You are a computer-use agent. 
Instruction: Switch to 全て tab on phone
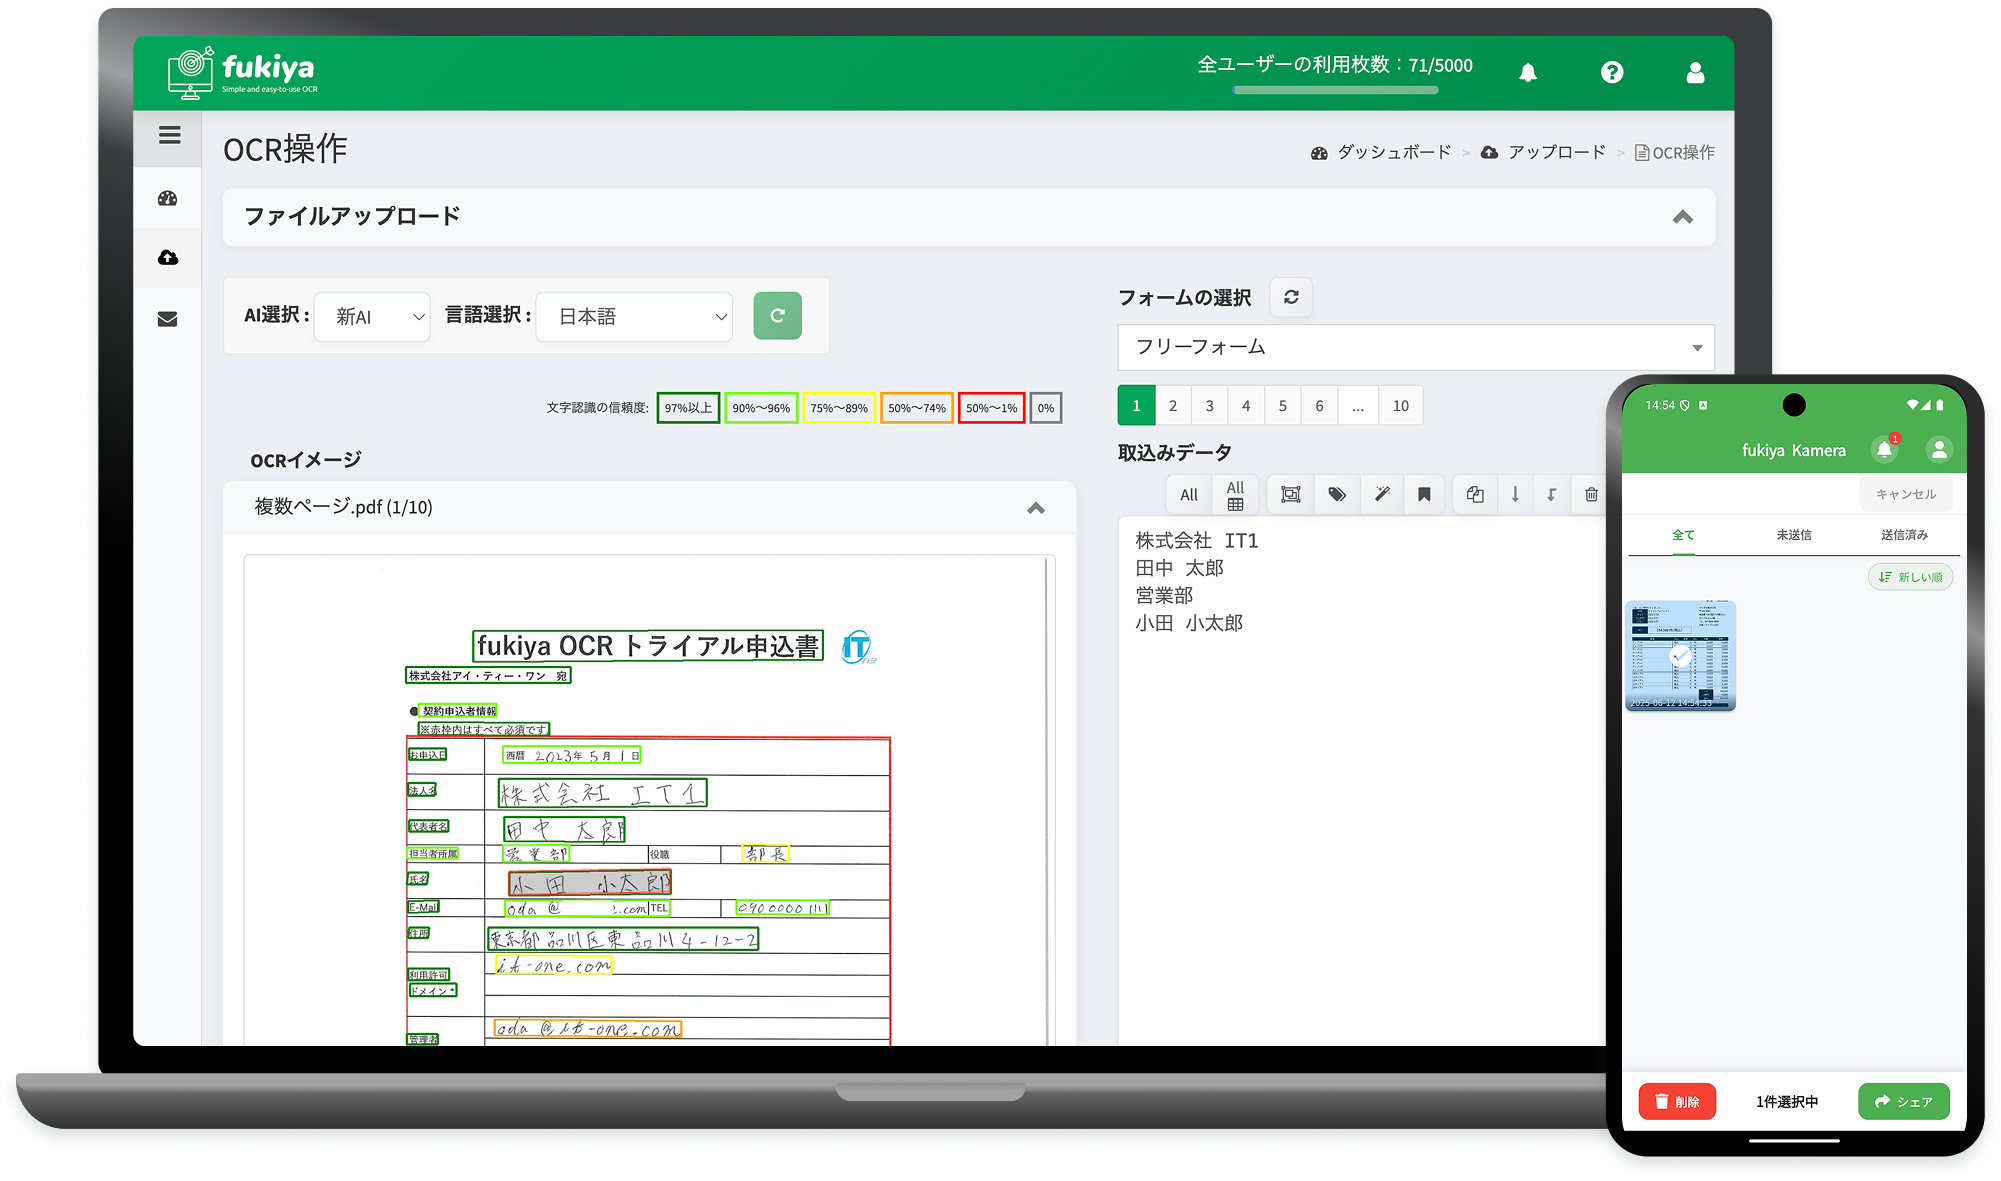click(x=1683, y=535)
